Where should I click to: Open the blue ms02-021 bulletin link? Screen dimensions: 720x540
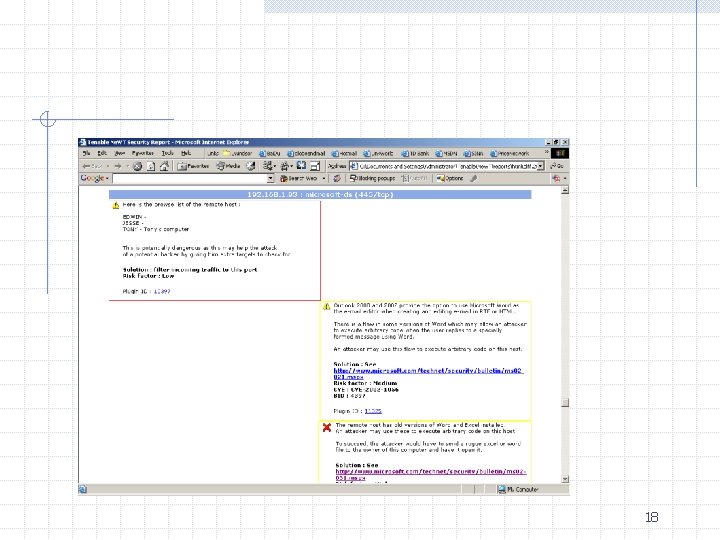(x=428, y=374)
